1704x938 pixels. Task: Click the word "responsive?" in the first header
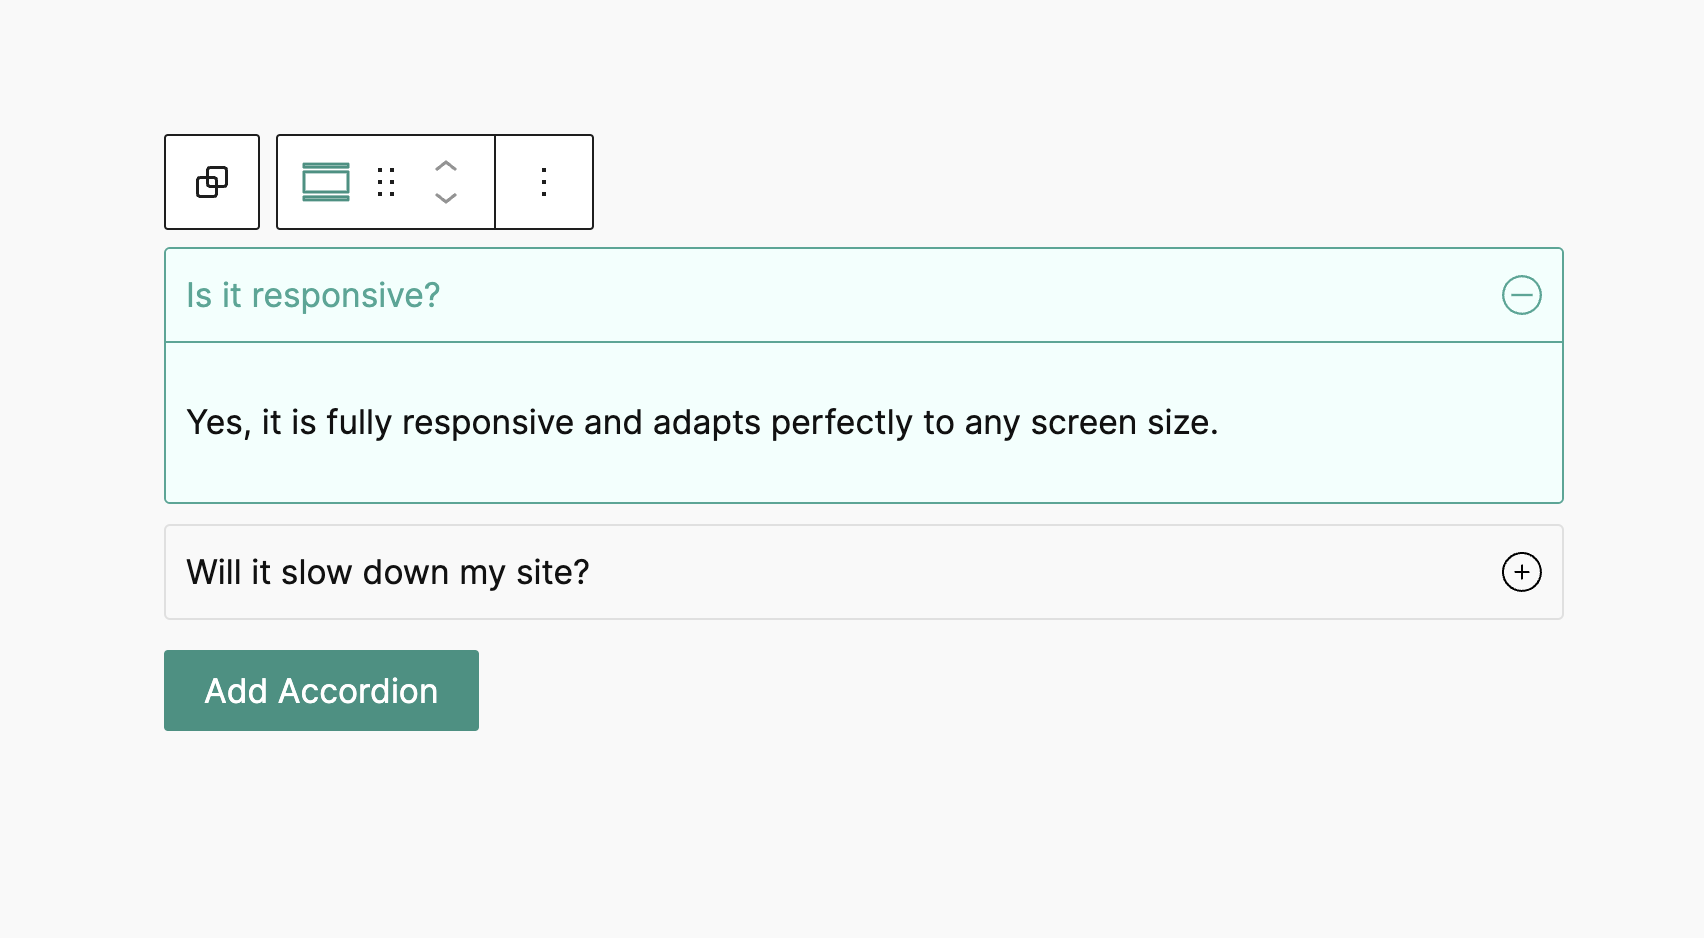pyautogui.click(x=346, y=296)
